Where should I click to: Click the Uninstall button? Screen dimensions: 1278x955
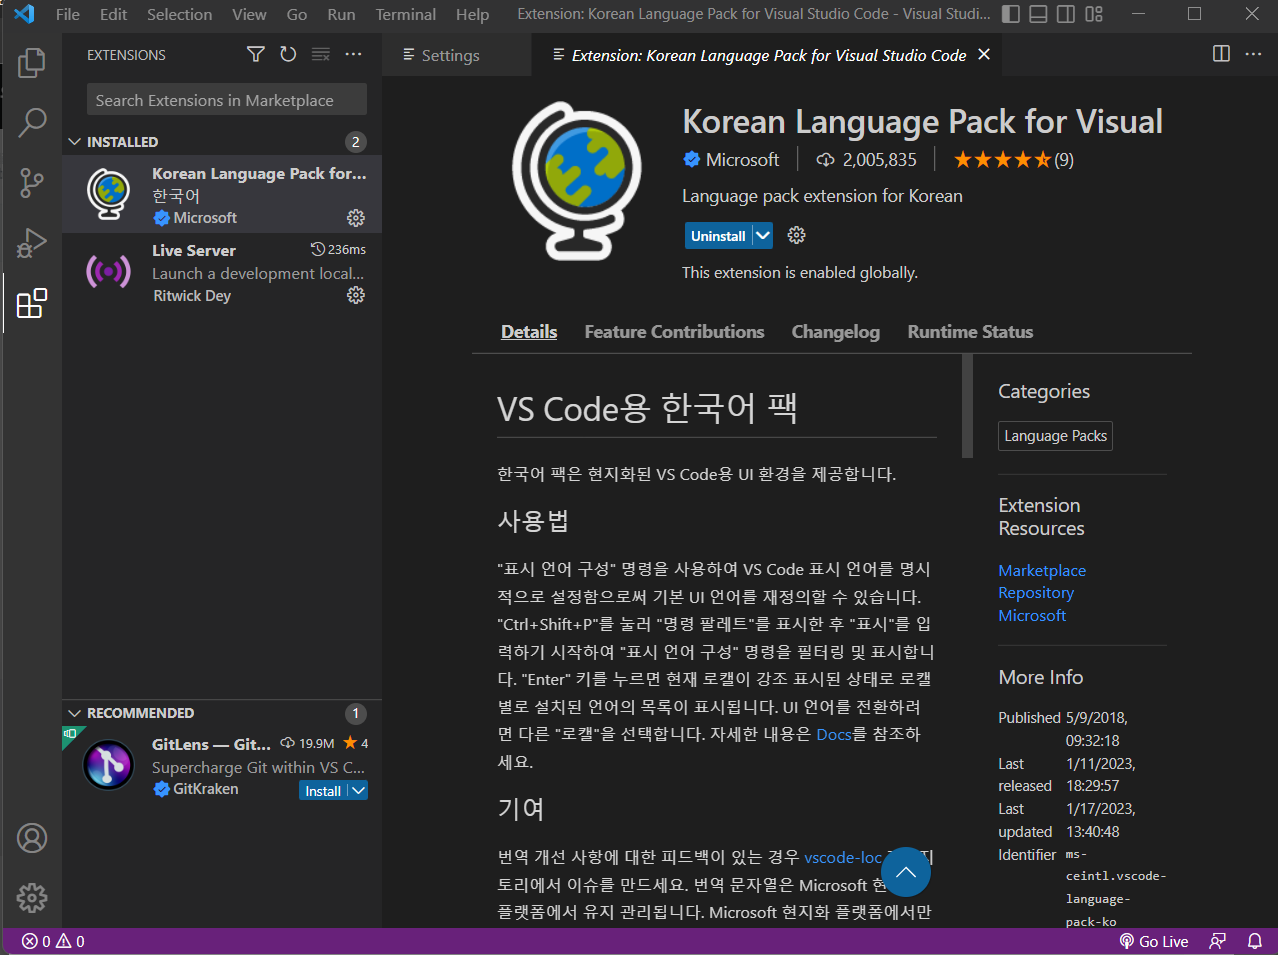(x=718, y=236)
